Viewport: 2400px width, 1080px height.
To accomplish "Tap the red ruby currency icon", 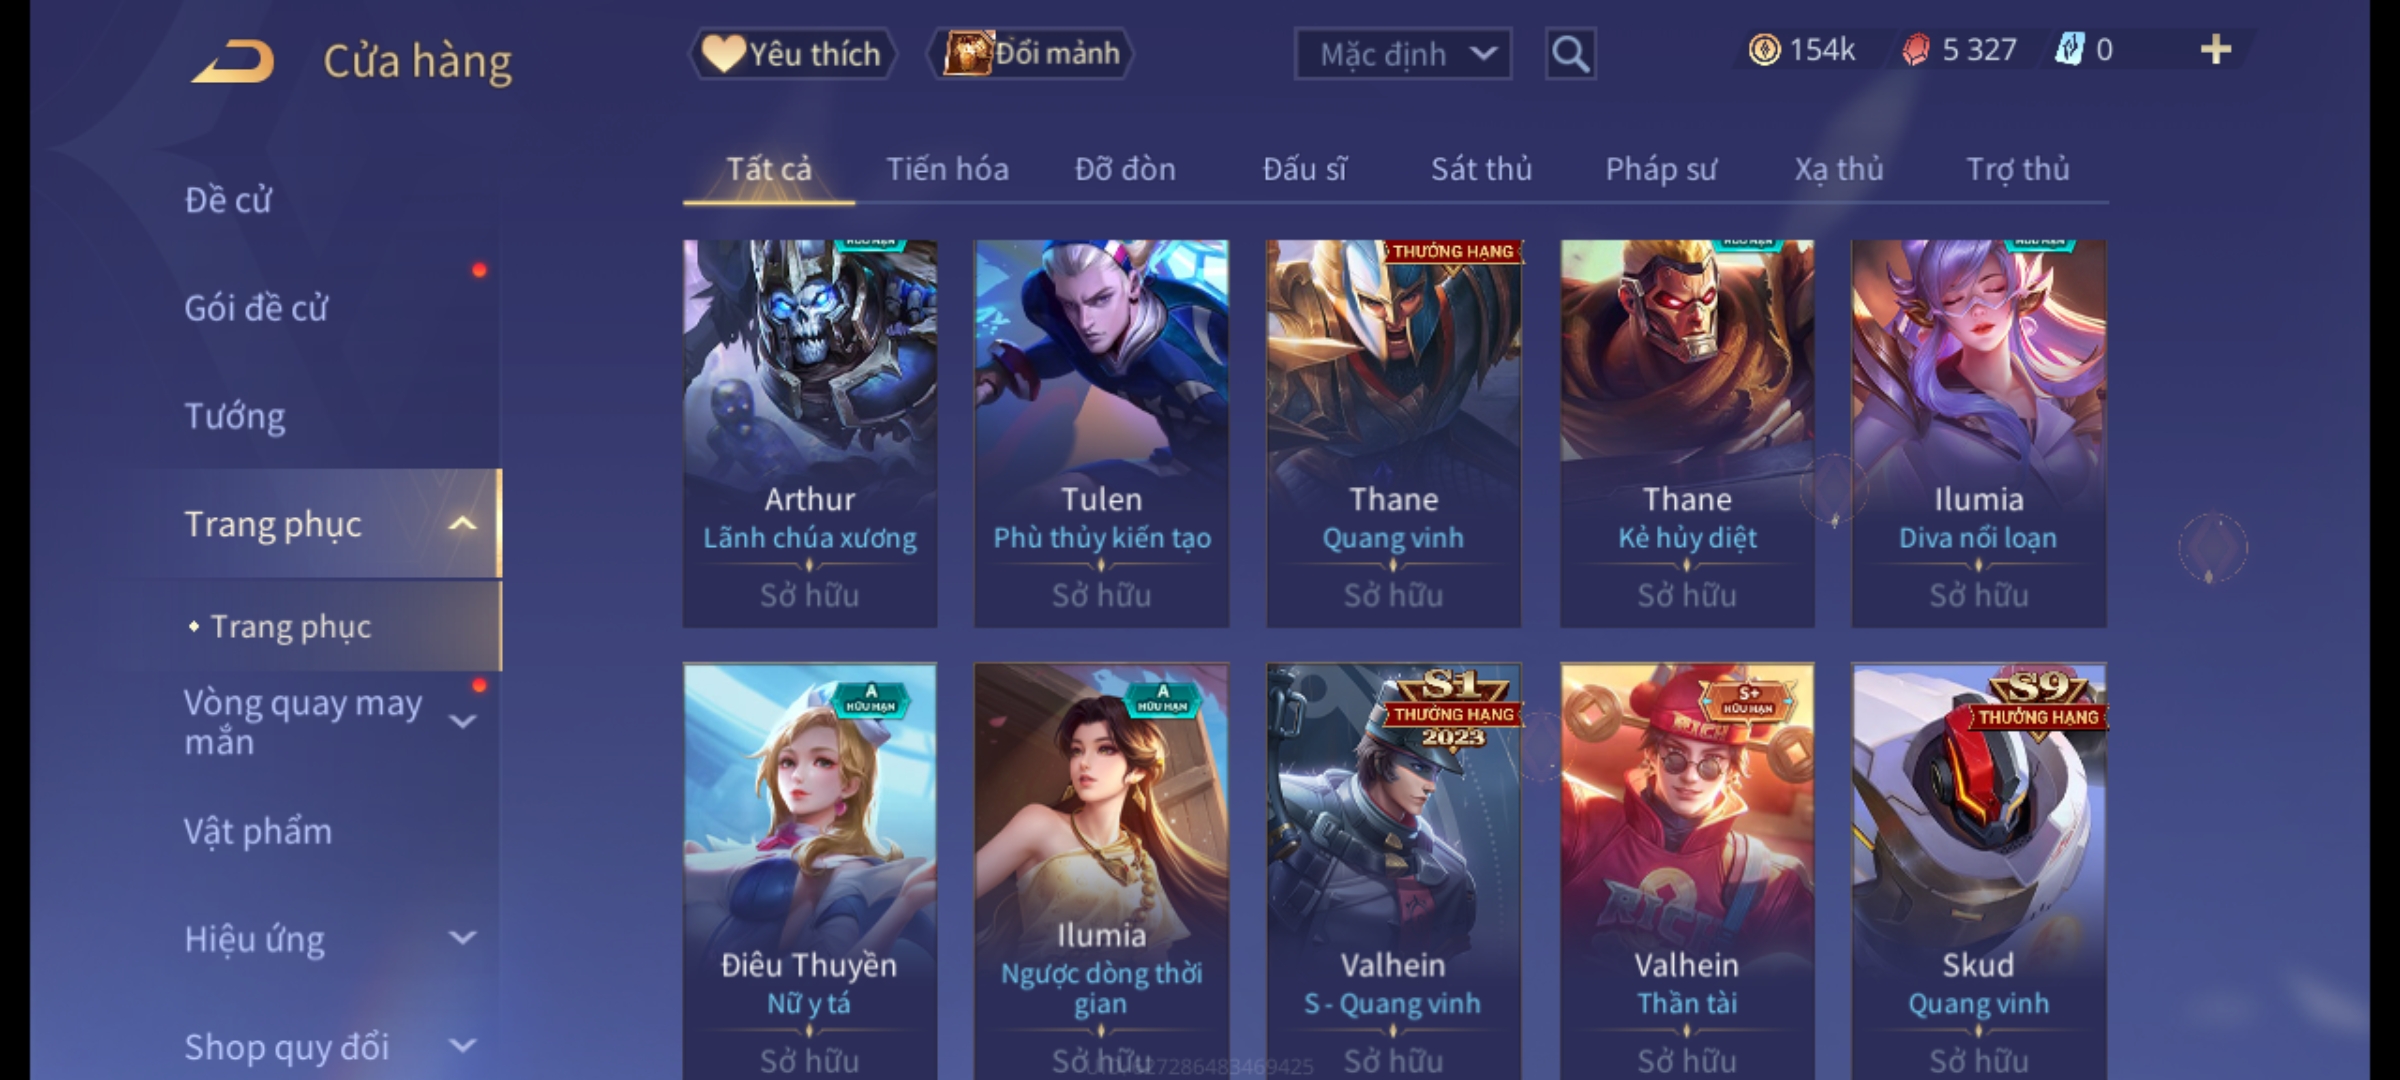I will coord(1916,50).
